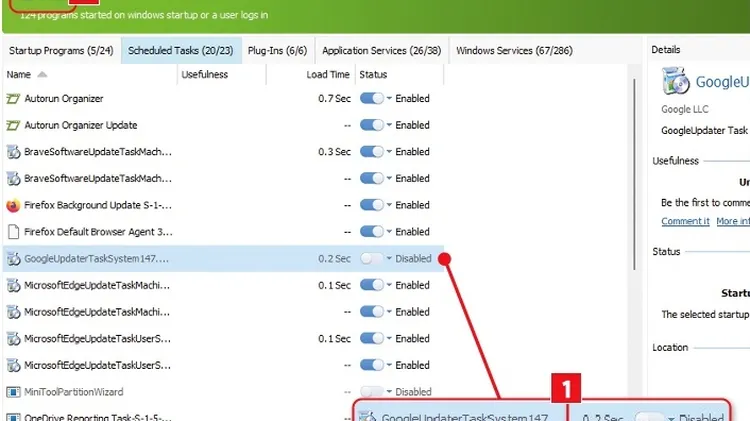Click the GoogleUpdaterTaskSystem147 row icon
Viewport: 750px width, 421px height.
pyautogui.click(x=14, y=259)
